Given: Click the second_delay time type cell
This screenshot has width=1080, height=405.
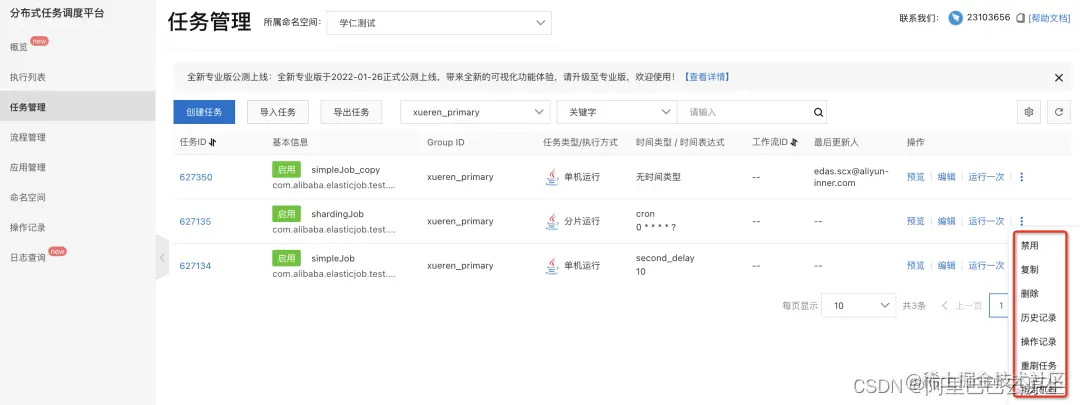Looking at the screenshot, I should tap(665, 258).
